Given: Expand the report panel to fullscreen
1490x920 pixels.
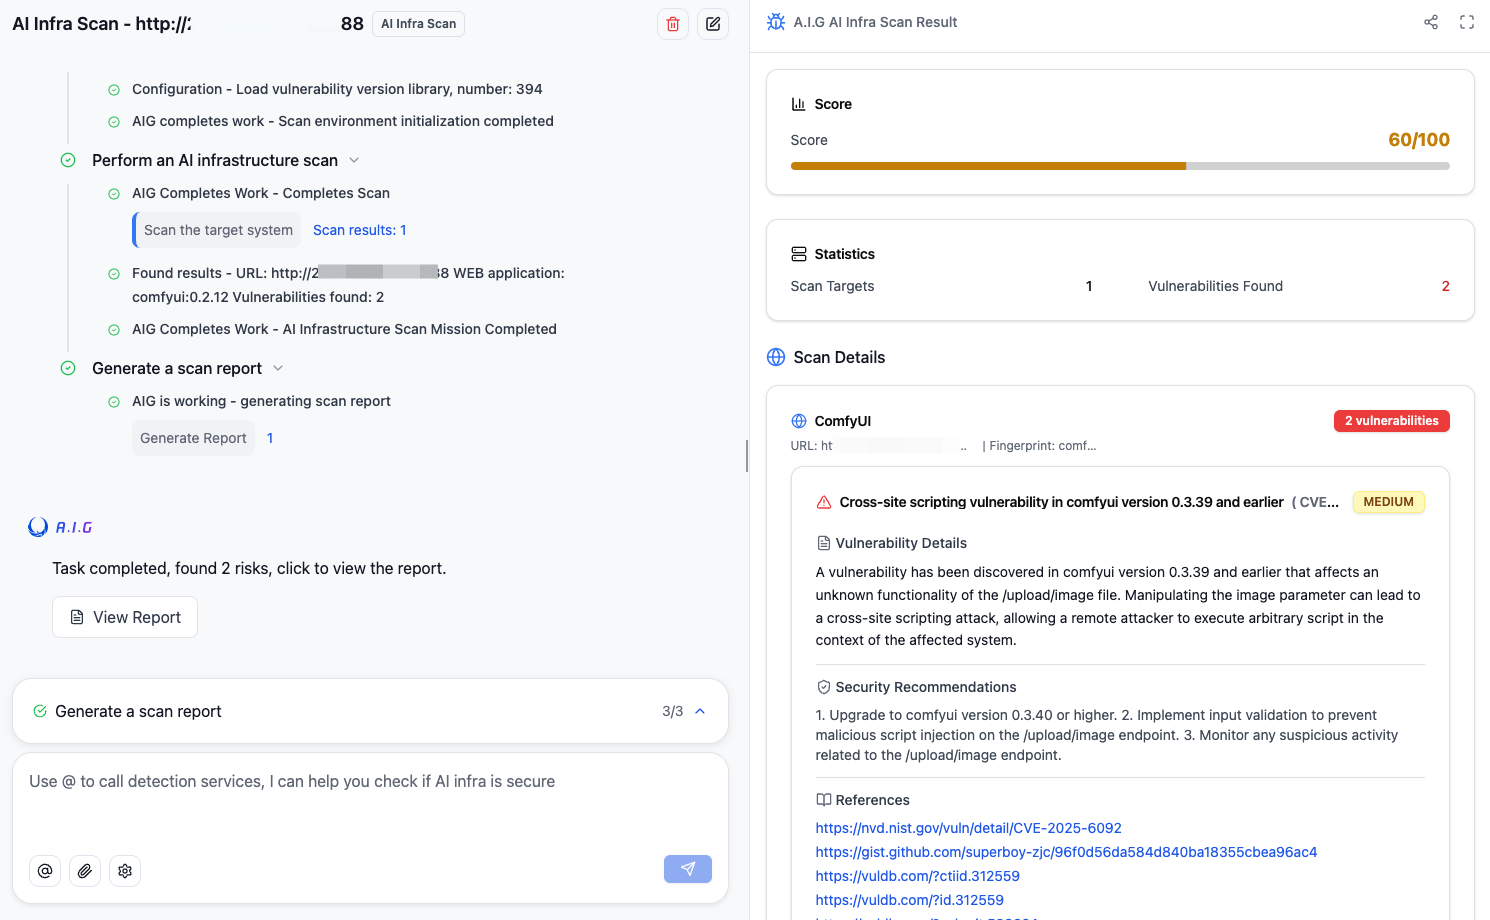Looking at the screenshot, I should [x=1467, y=22].
